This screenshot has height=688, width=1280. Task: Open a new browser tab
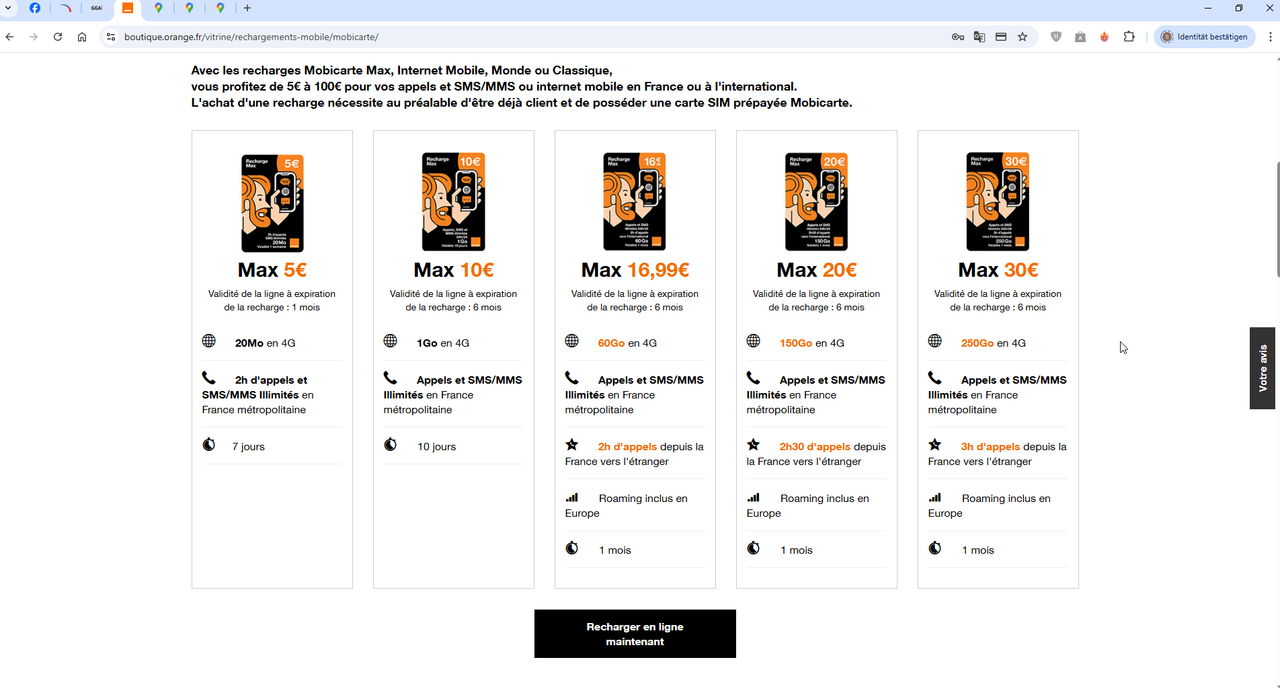click(248, 8)
